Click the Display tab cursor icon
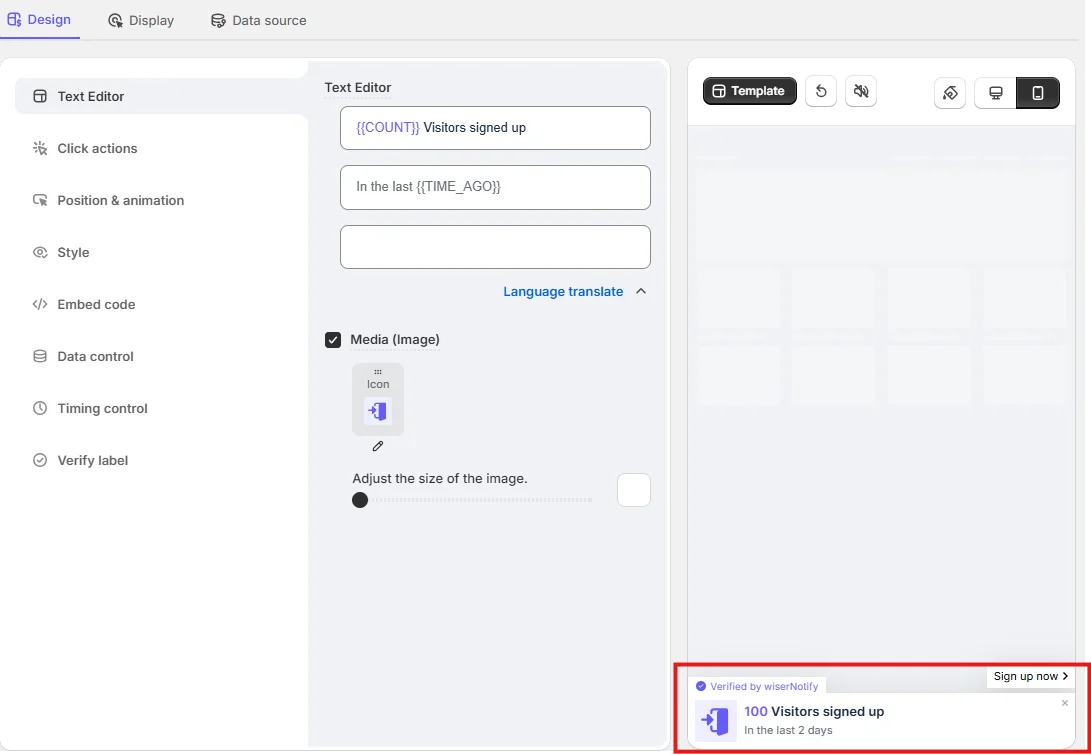Image resolution: width=1091 pixels, height=755 pixels. (x=116, y=21)
